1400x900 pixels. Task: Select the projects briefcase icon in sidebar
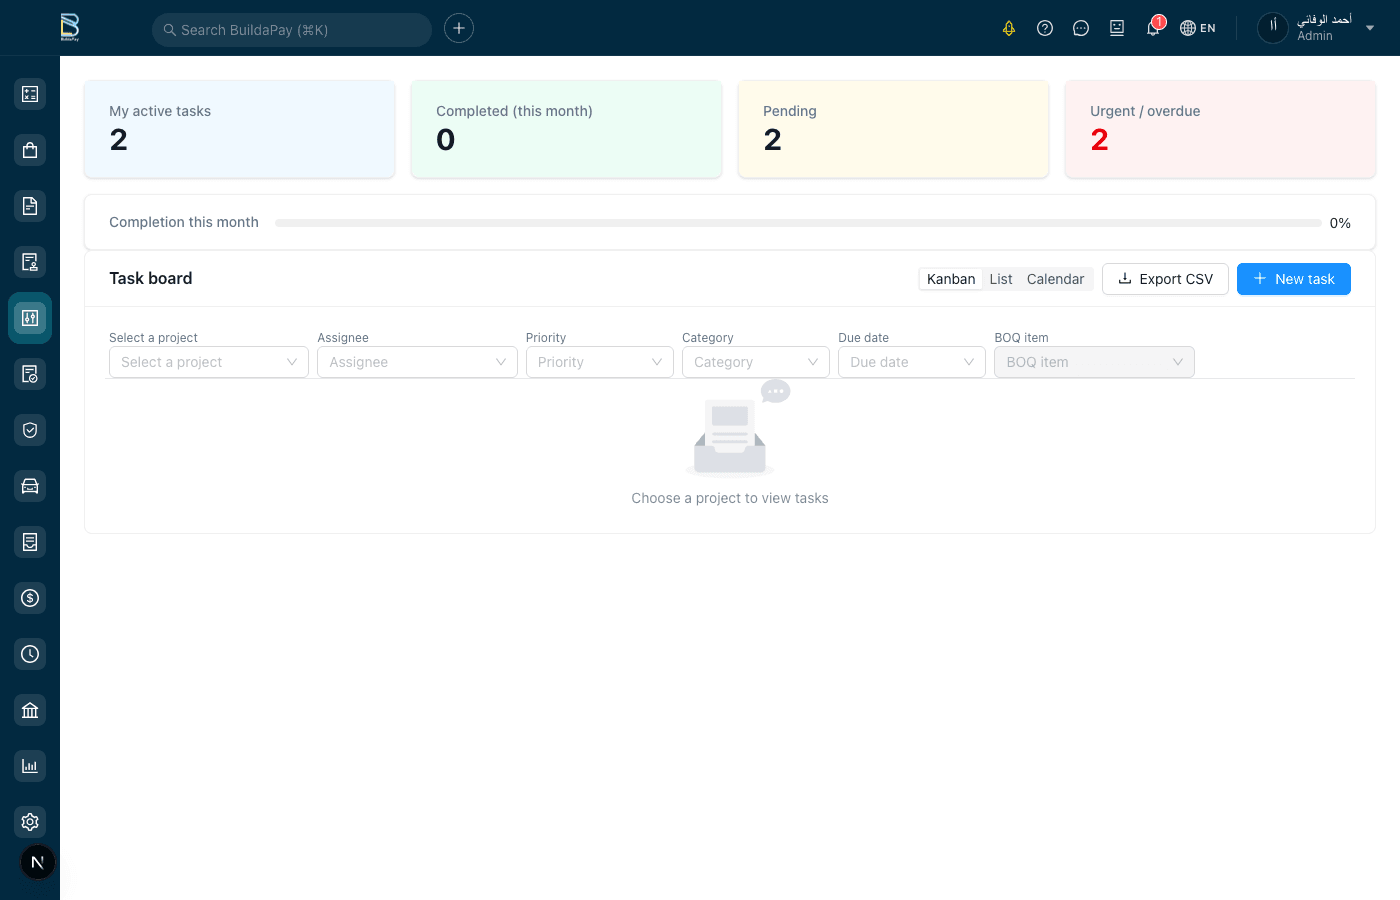[30, 149]
